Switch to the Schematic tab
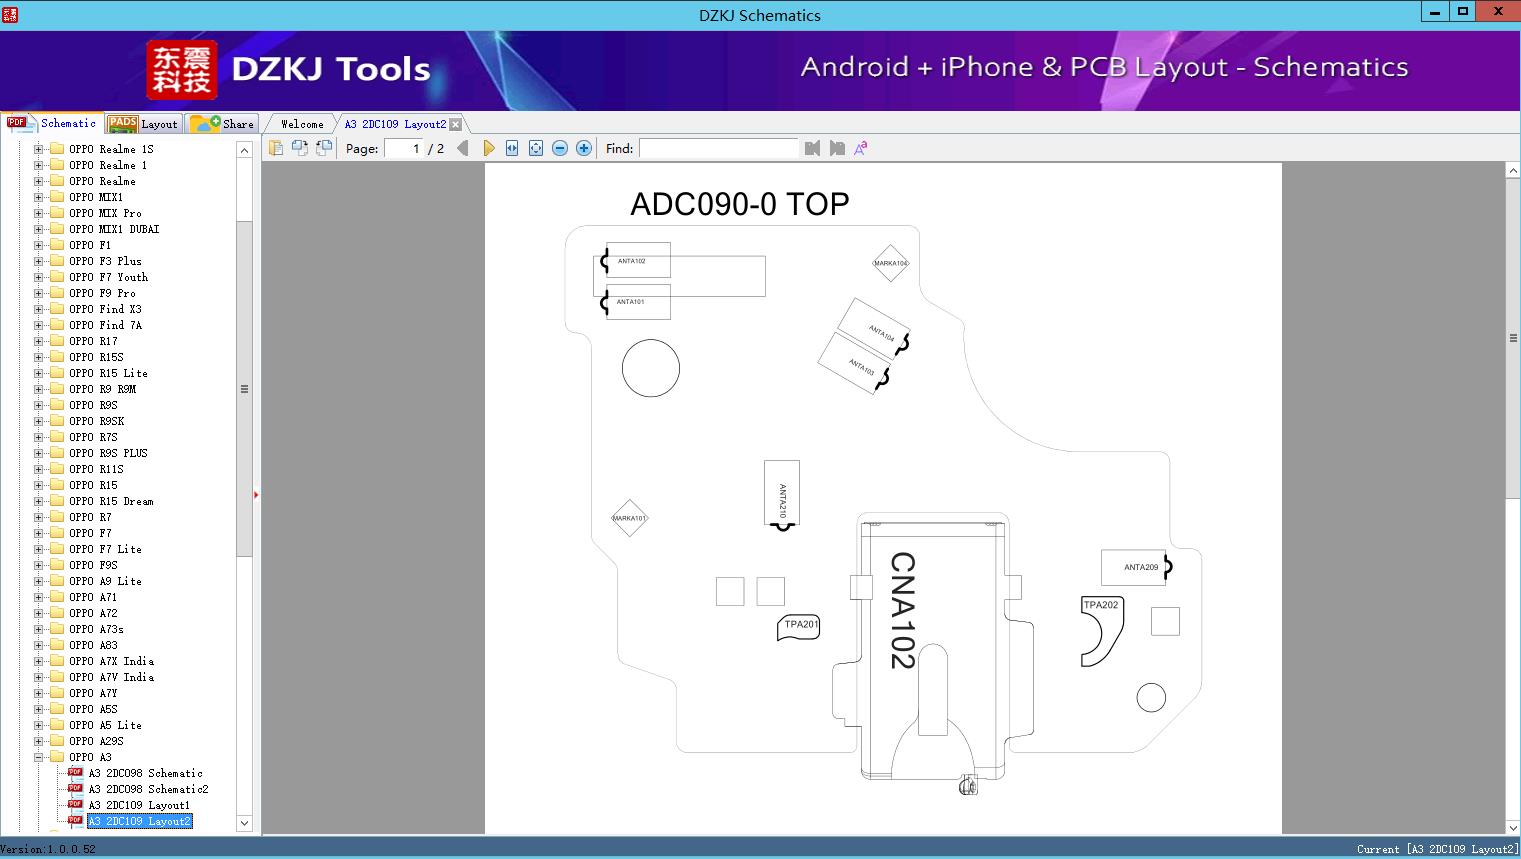1521x859 pixels. pyautogui.click(x=52, y=123)
